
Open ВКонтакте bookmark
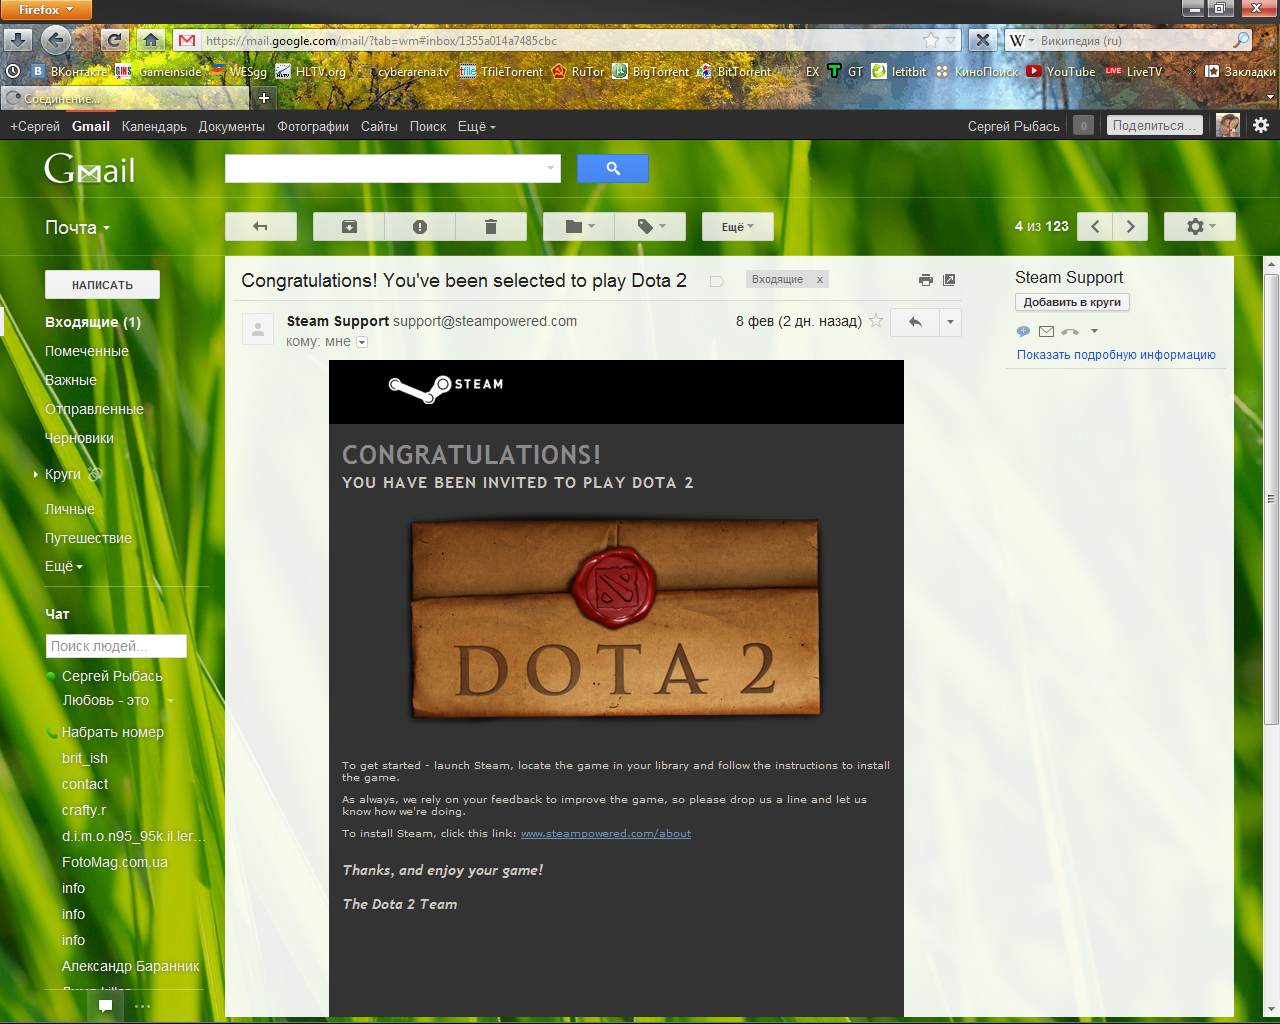coord(70,71)
